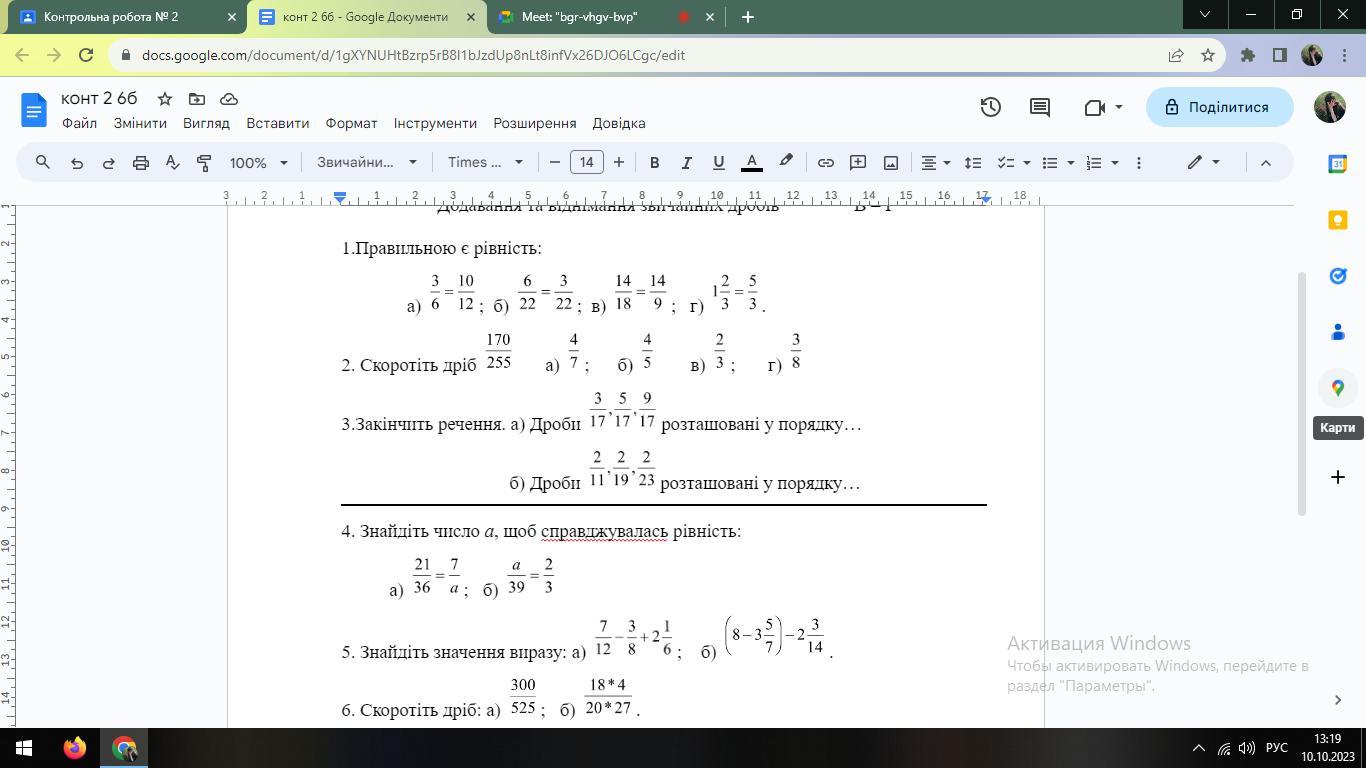Choose text color
The width and height of the screenshot is (1366, 768).
(x=752, y=162)
